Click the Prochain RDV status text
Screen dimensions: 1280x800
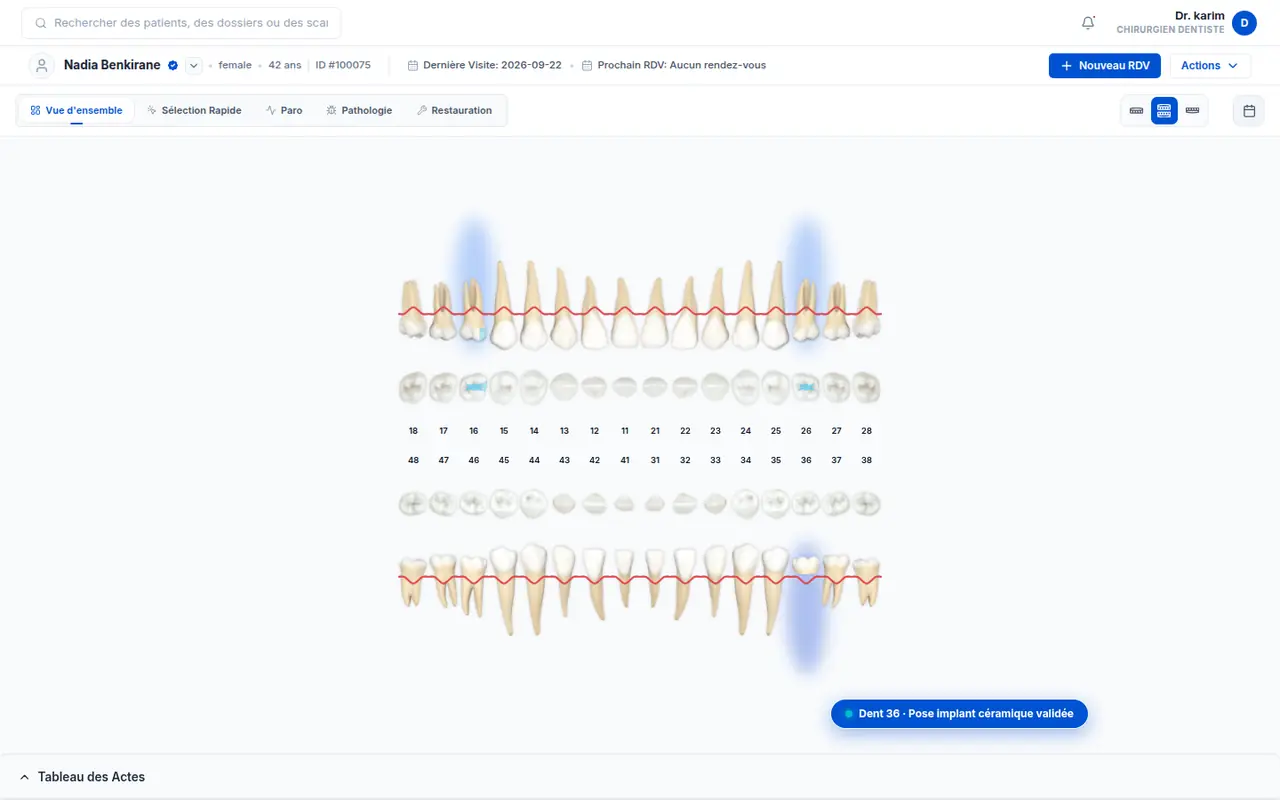pyautogui.click(x=681, y=66)
